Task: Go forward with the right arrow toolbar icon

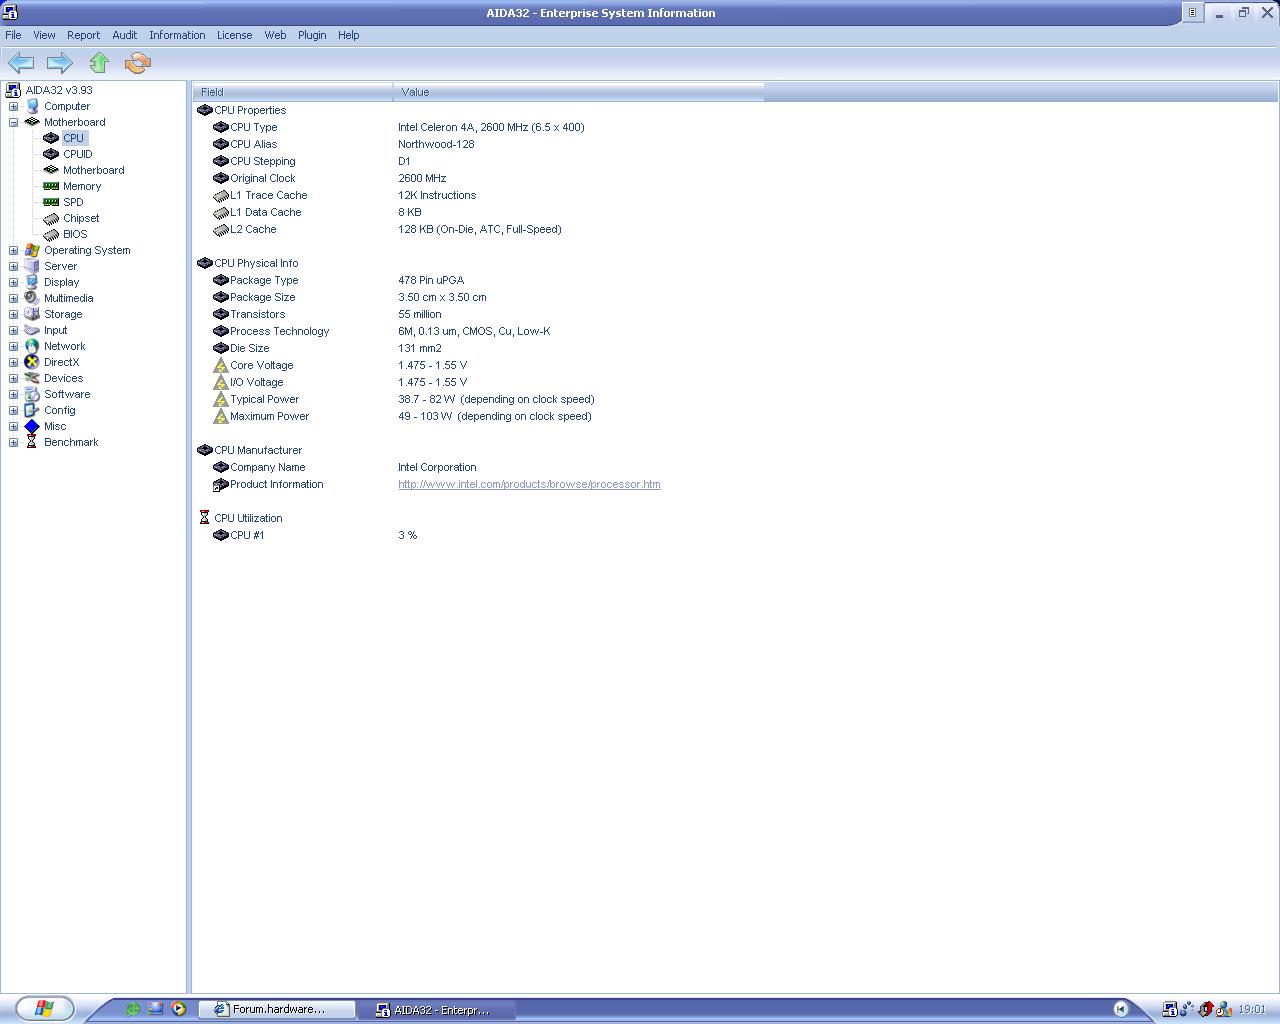Action: tap(60, 63)
